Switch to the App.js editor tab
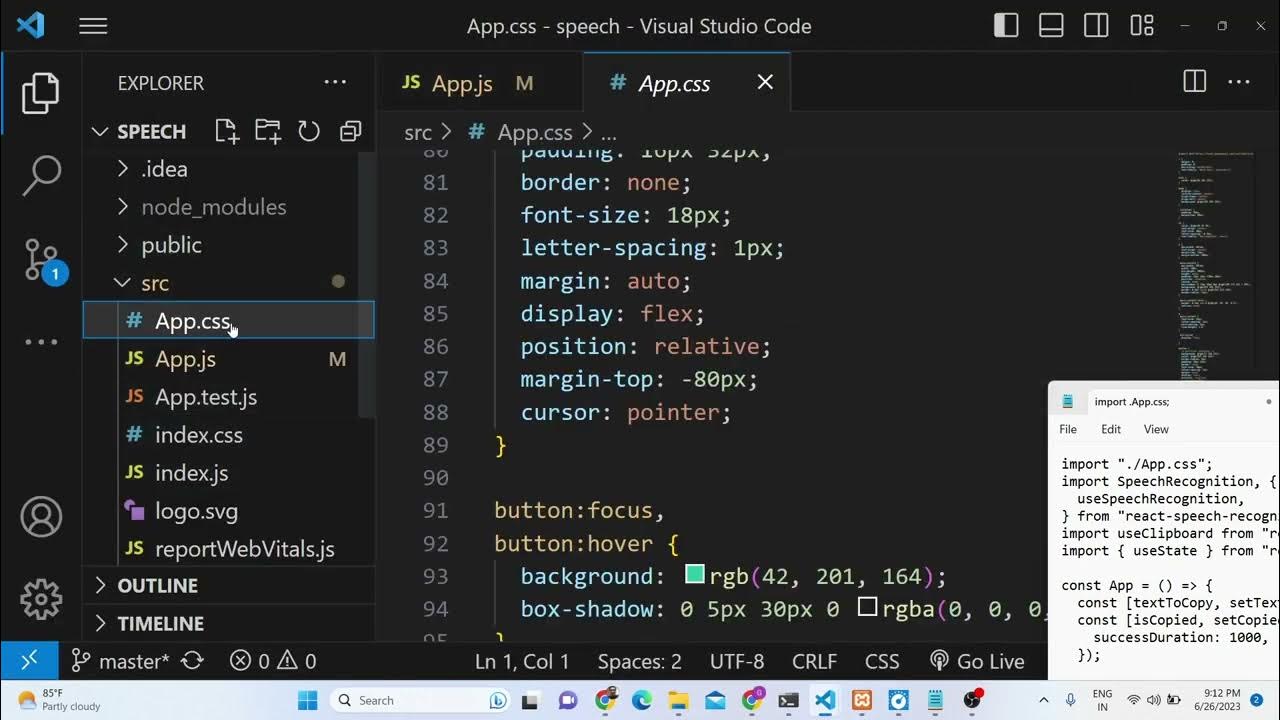Image resolution: width=1280 pixels, height=720 pixels. (x=461, y=83)
